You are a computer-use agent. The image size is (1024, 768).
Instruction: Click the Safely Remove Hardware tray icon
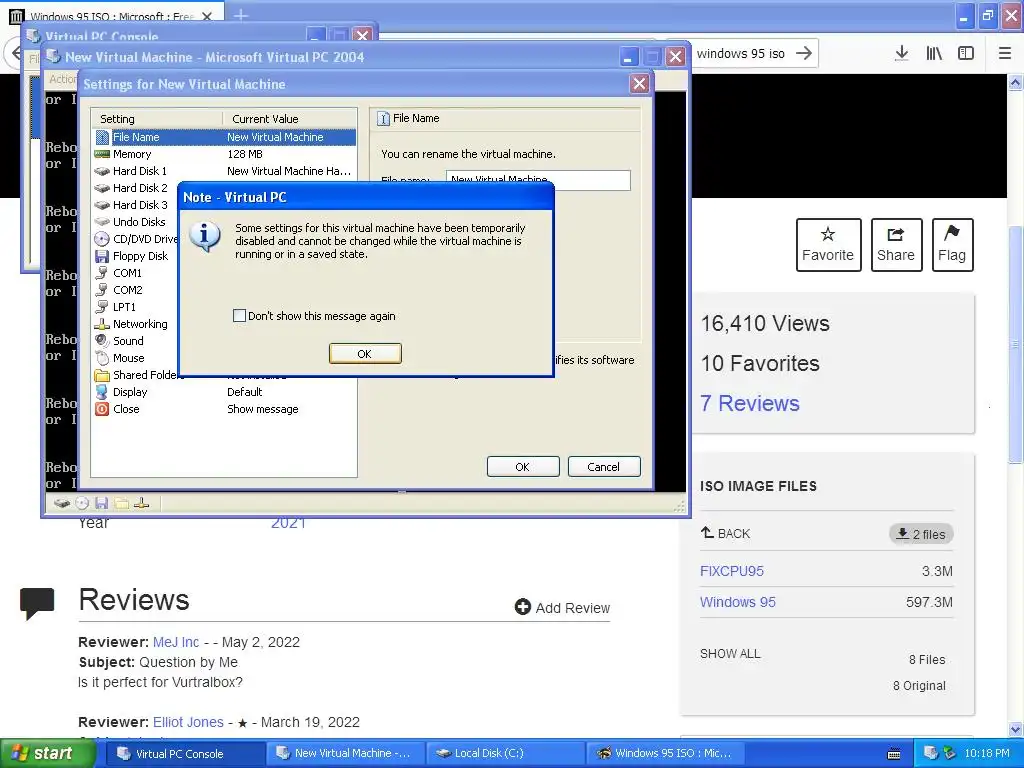(949, 754)
